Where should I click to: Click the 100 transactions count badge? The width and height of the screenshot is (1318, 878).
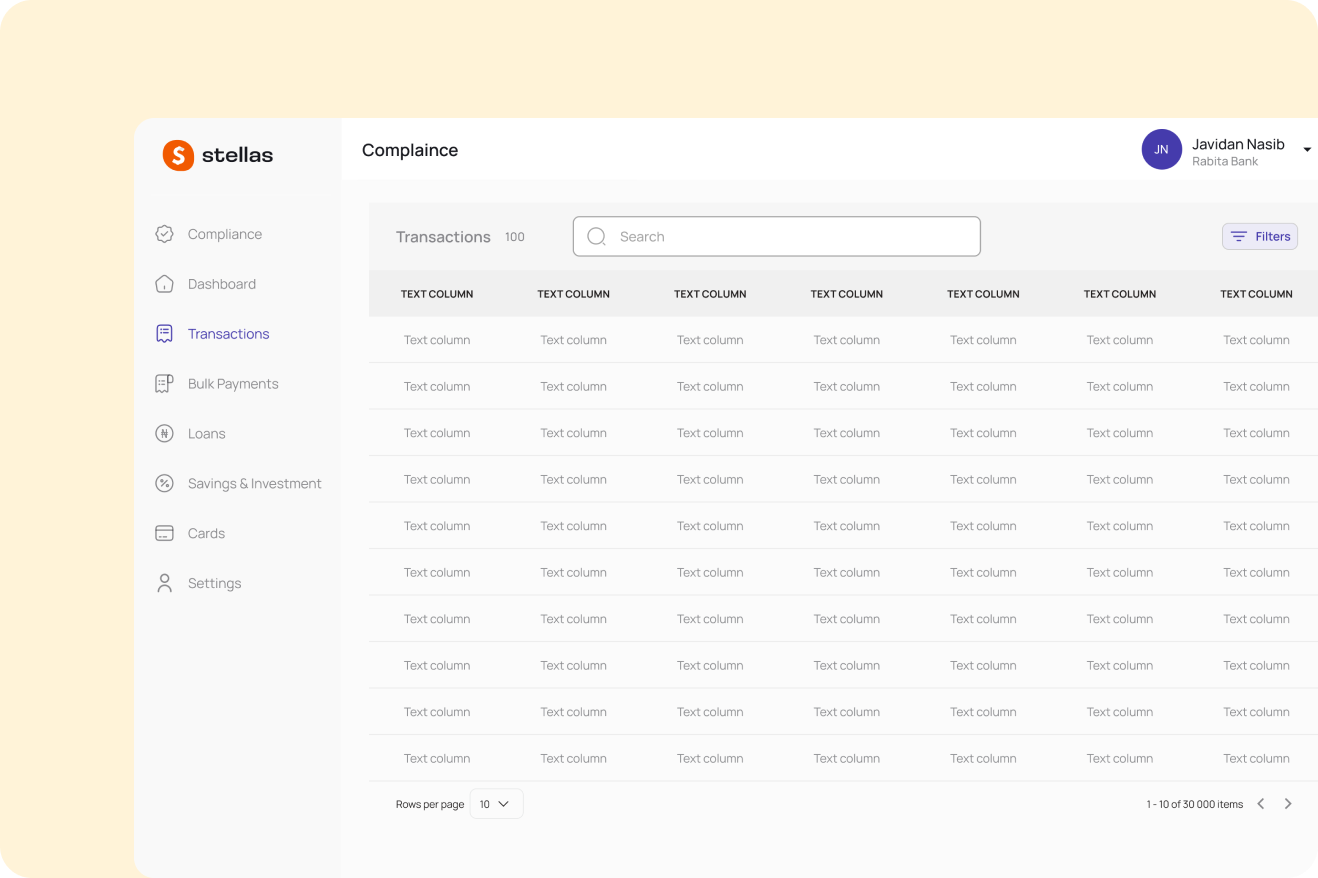click(x=515, y=237)
